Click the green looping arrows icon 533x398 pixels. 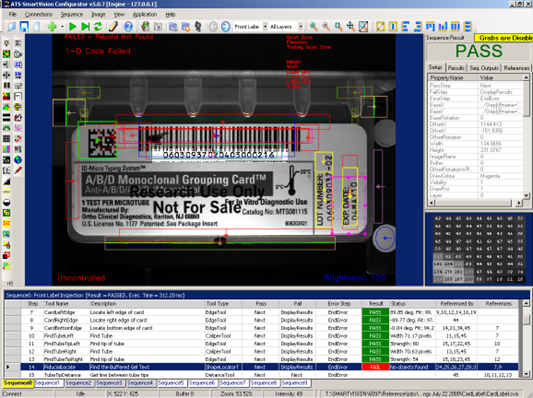pyautogui.click(x=98, y=26)
